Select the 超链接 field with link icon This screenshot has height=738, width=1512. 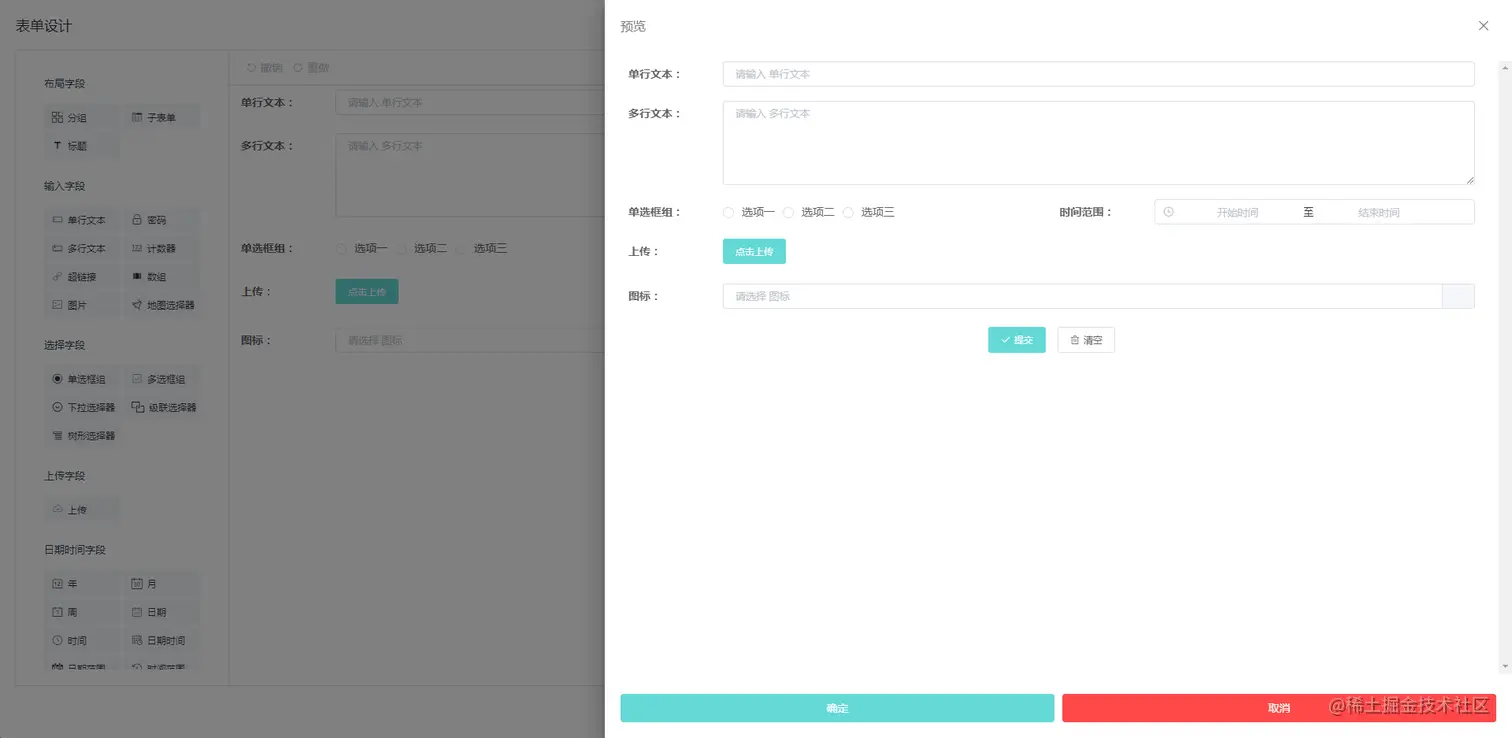[81, 277]
